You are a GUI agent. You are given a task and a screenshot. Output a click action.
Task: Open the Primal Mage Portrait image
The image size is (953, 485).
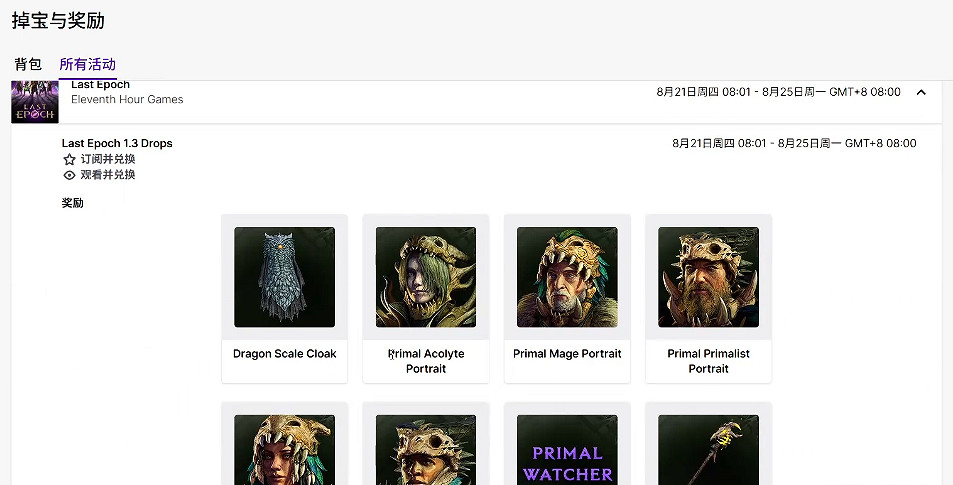click(x=567, y=277)
